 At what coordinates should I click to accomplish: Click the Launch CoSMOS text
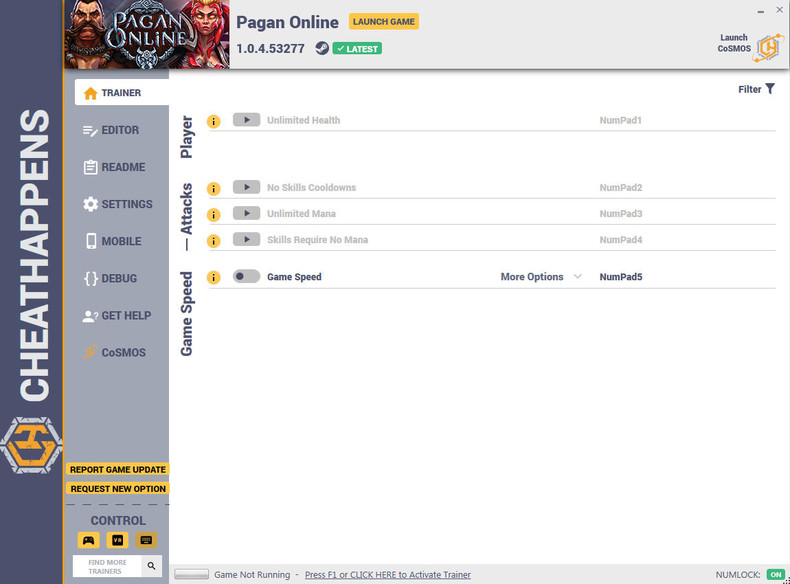click(734, 43)
